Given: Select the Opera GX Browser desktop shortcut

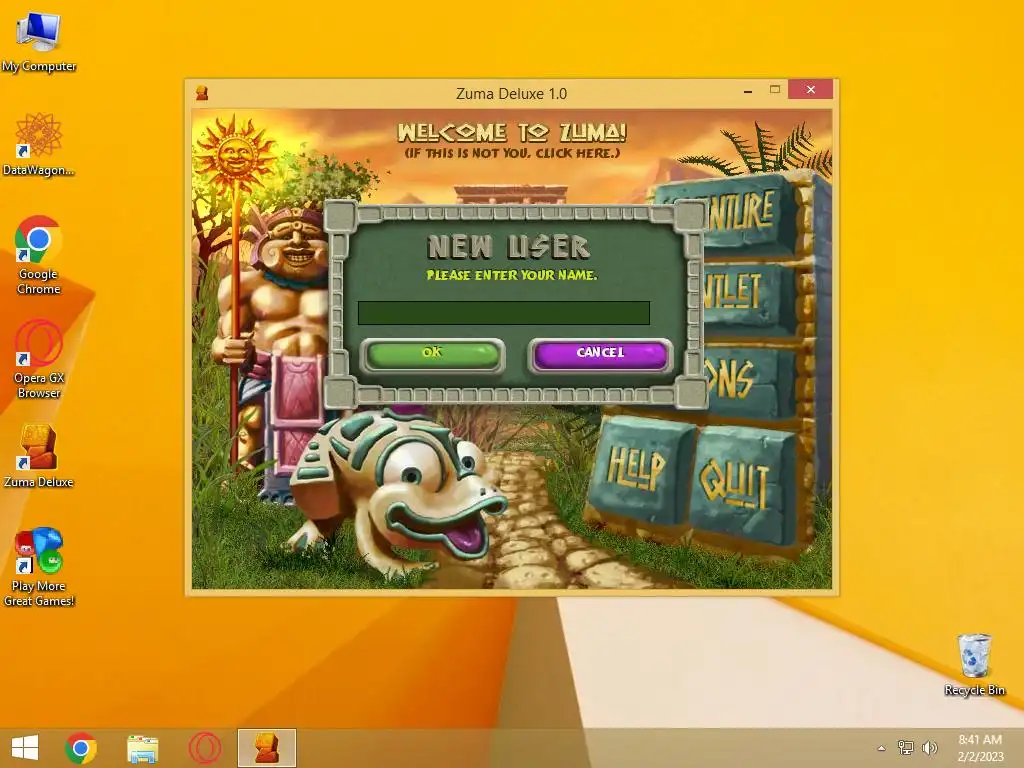Looking at the screenshot, I should click(39, 359).
